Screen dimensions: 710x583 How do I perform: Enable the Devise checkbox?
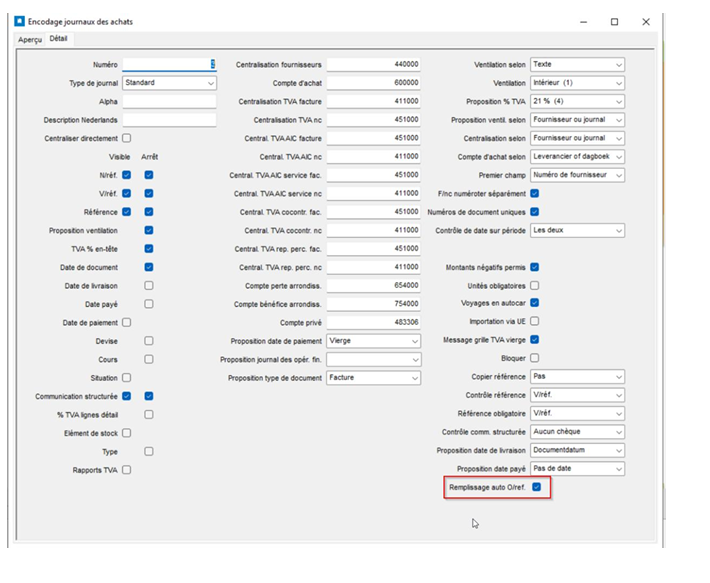point(149,341)
